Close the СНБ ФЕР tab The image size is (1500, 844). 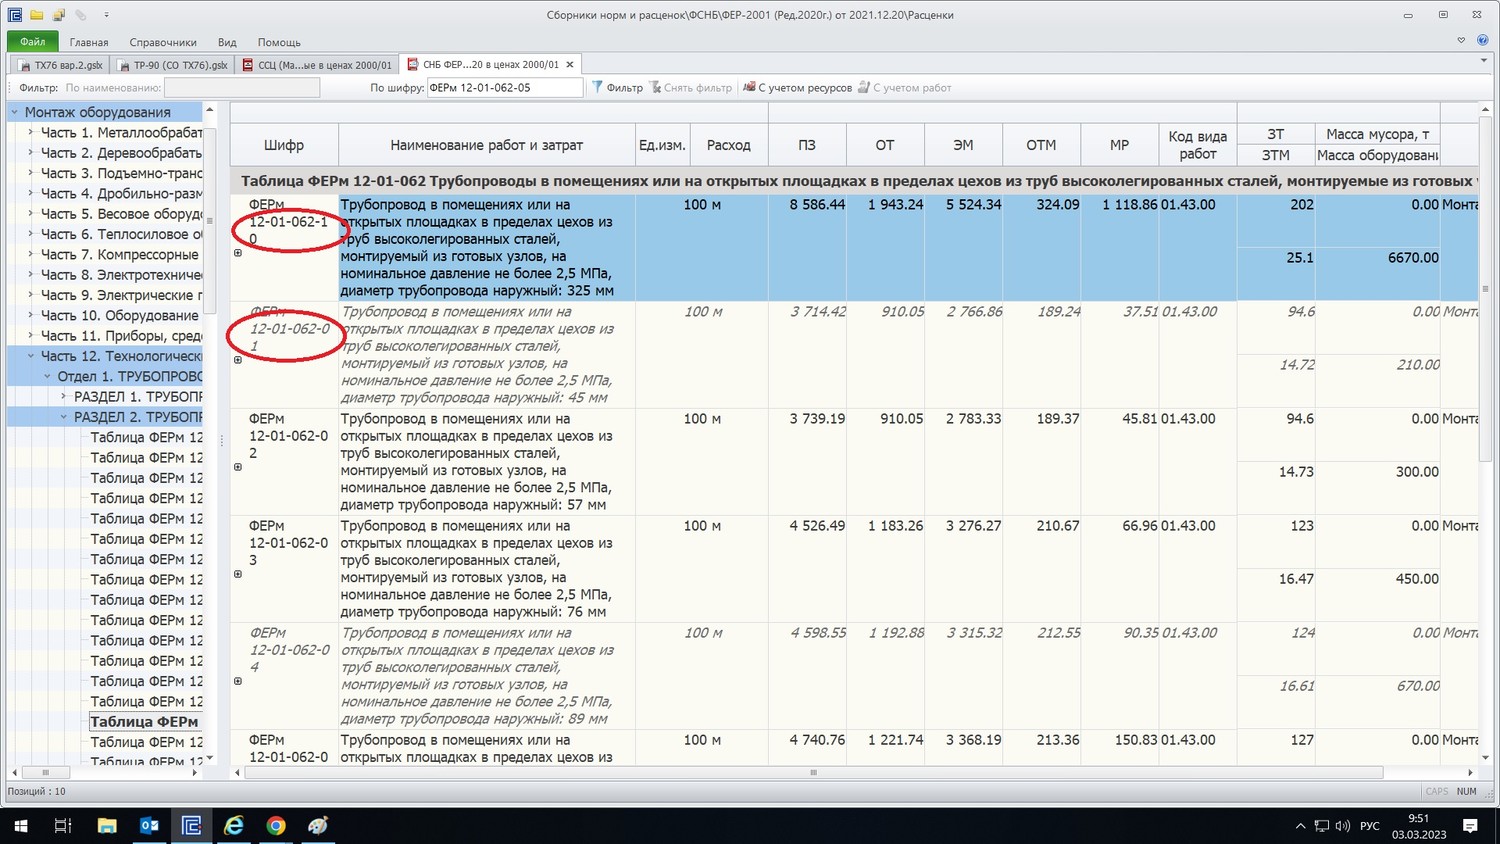click(x=570, y=65)
